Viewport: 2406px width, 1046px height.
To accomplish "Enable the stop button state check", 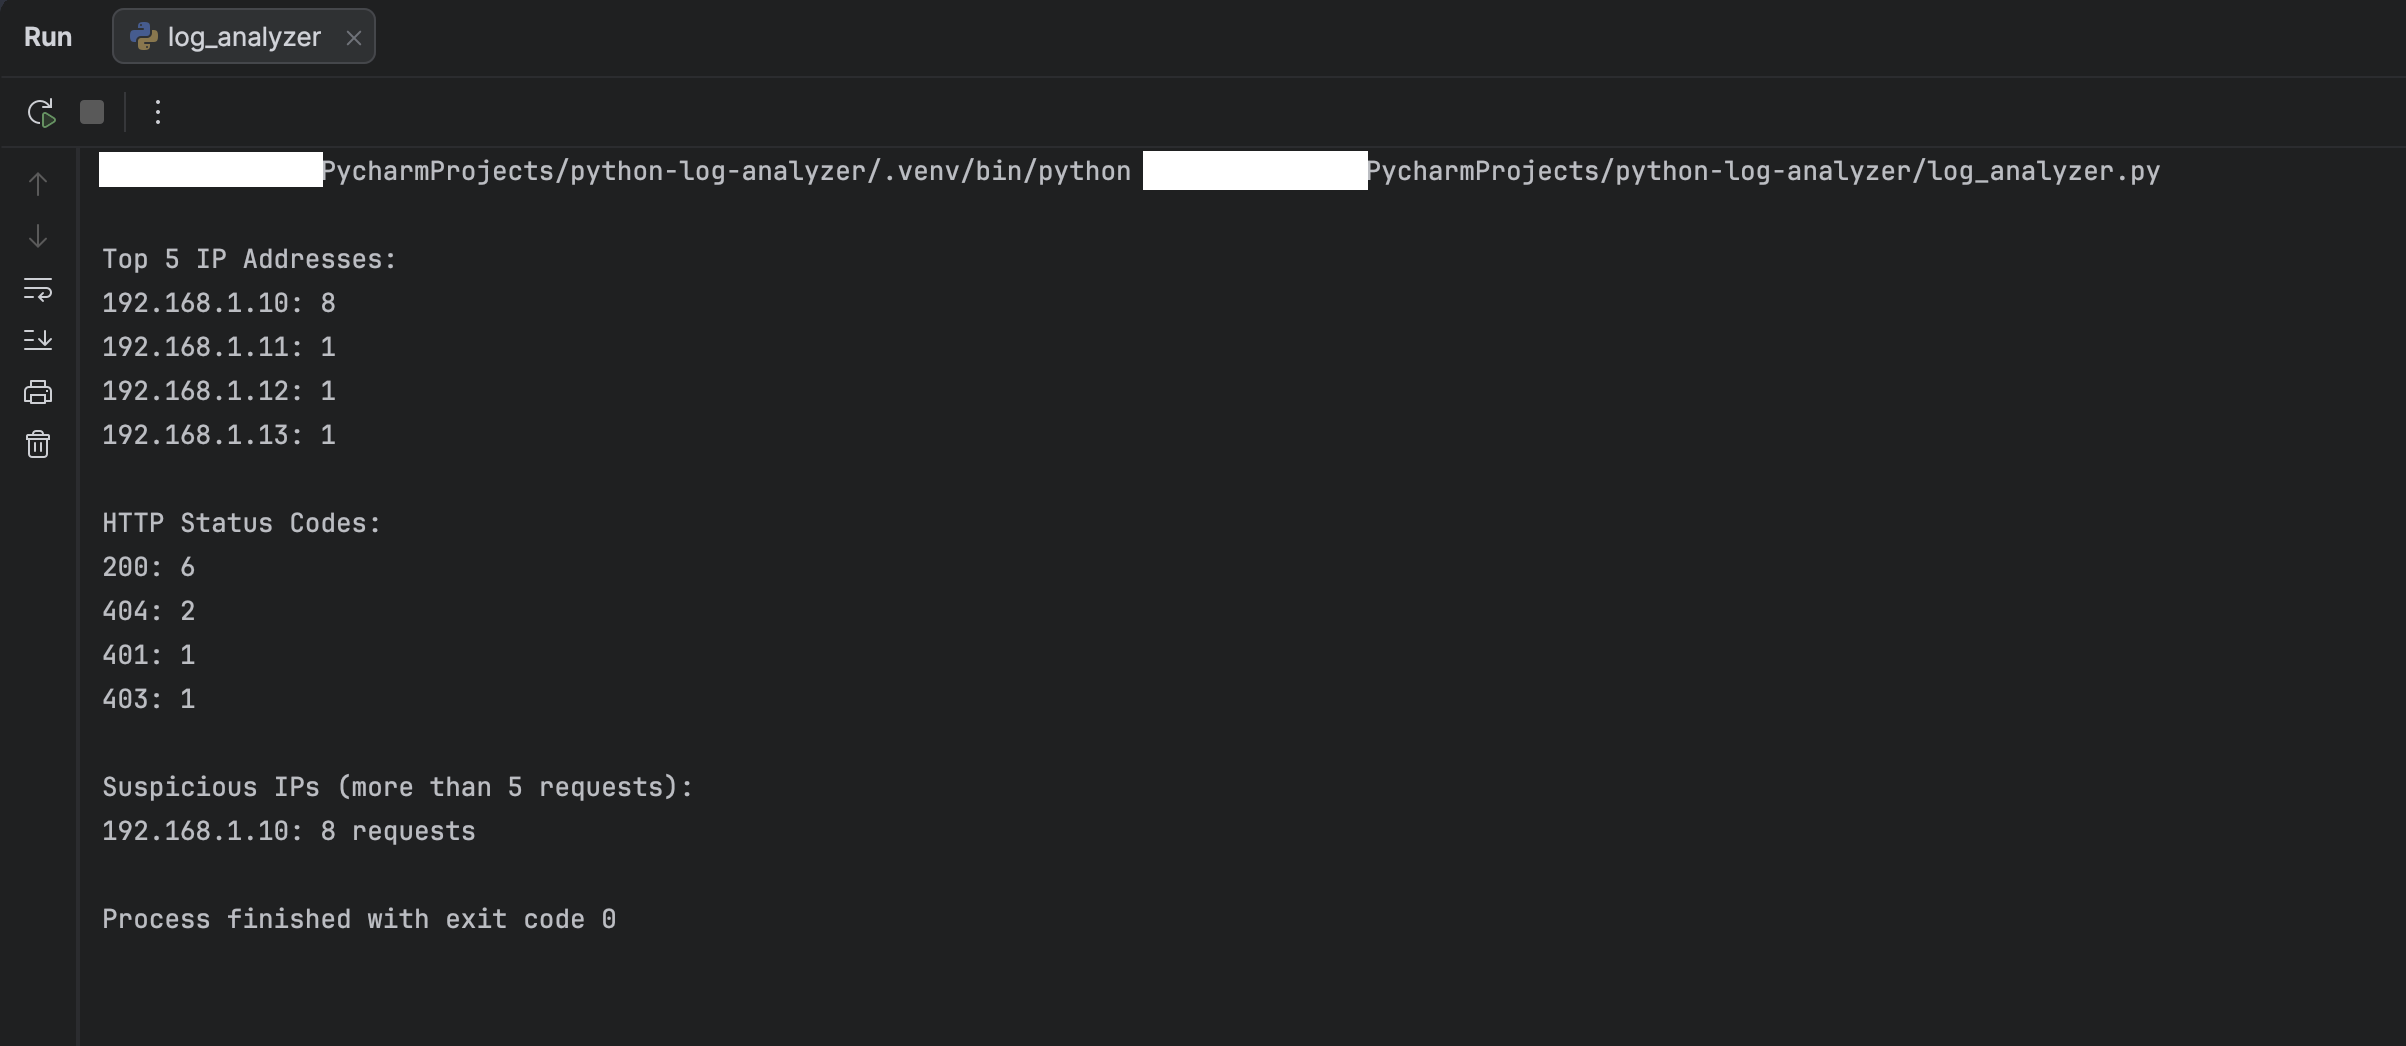I will pos(91,112).
